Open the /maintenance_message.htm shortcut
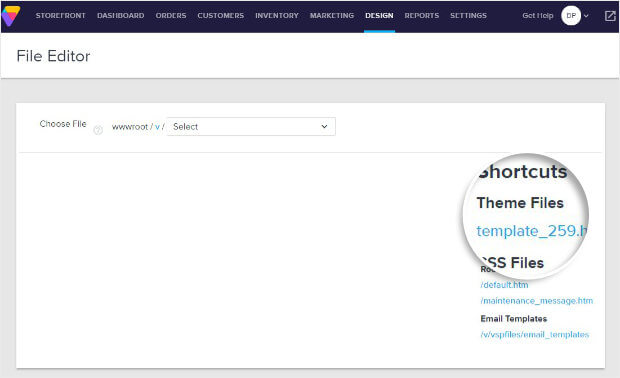 (x=537, y=301)
